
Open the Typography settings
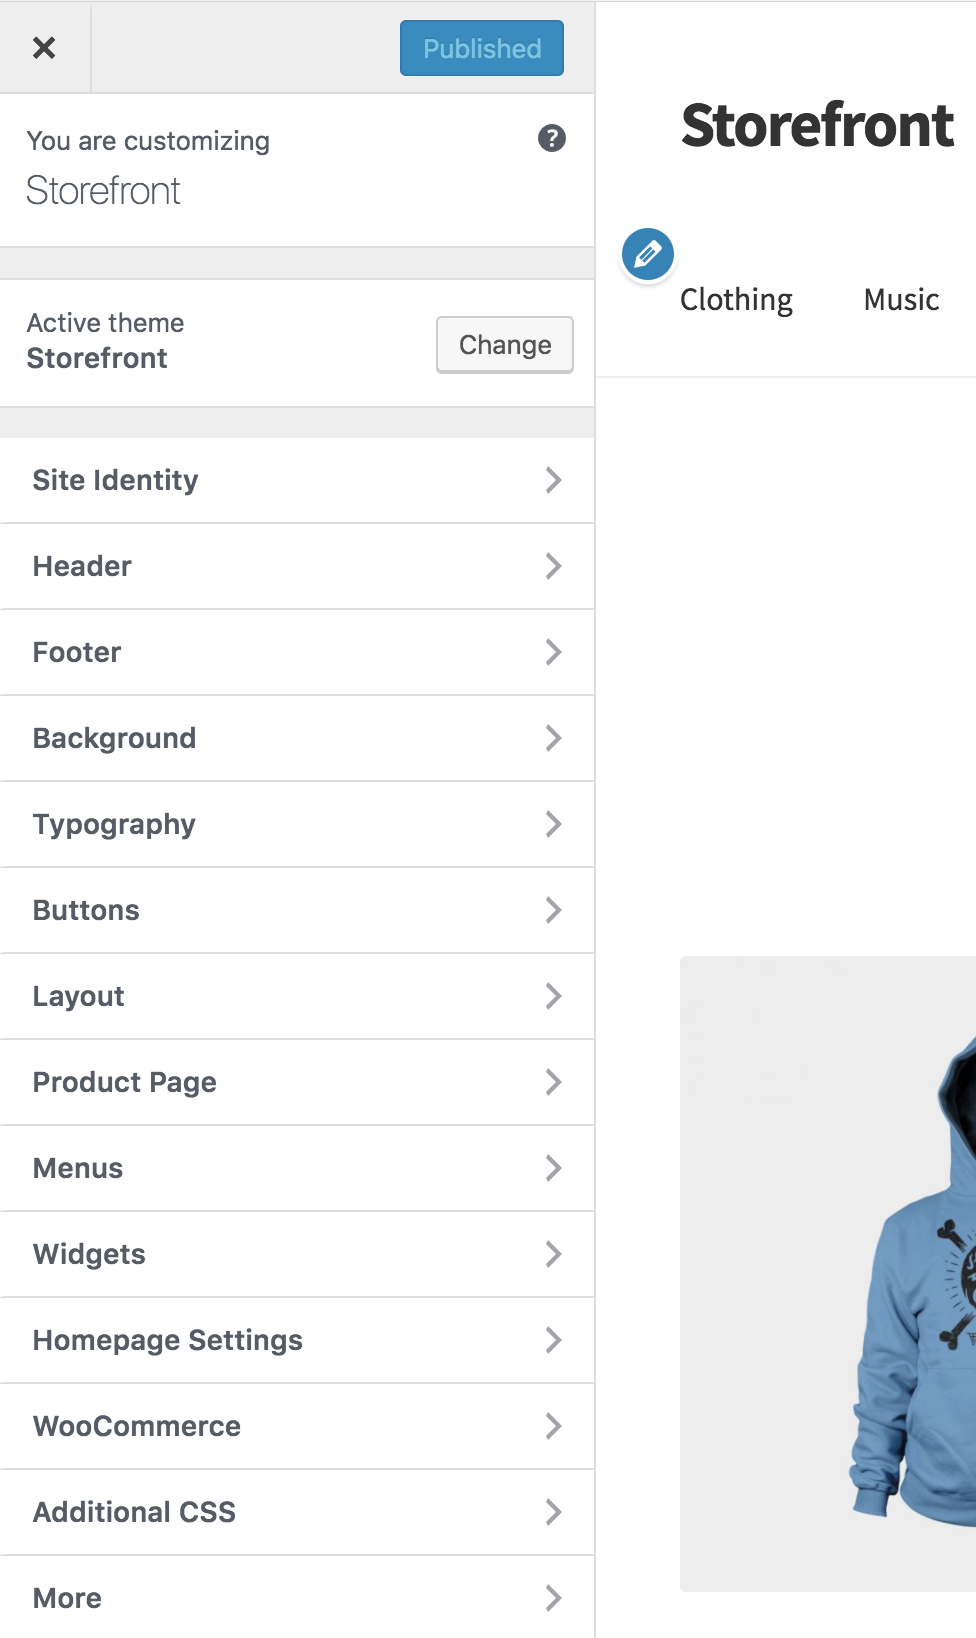pos(298,824)
